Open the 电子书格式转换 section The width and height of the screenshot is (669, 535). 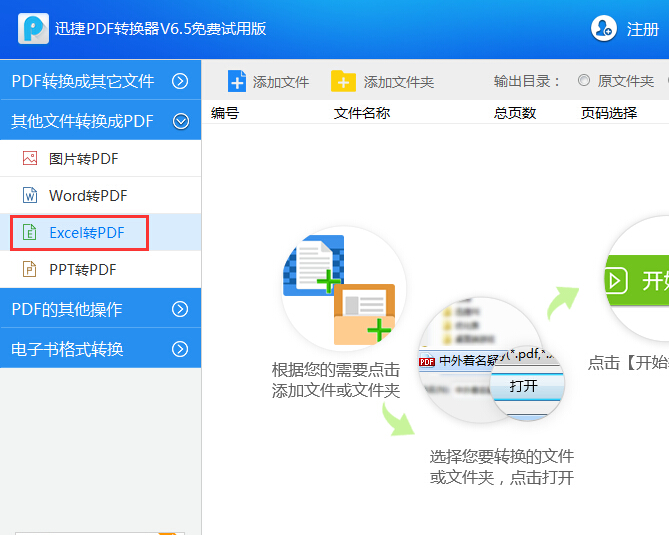(x=101, y=348)
